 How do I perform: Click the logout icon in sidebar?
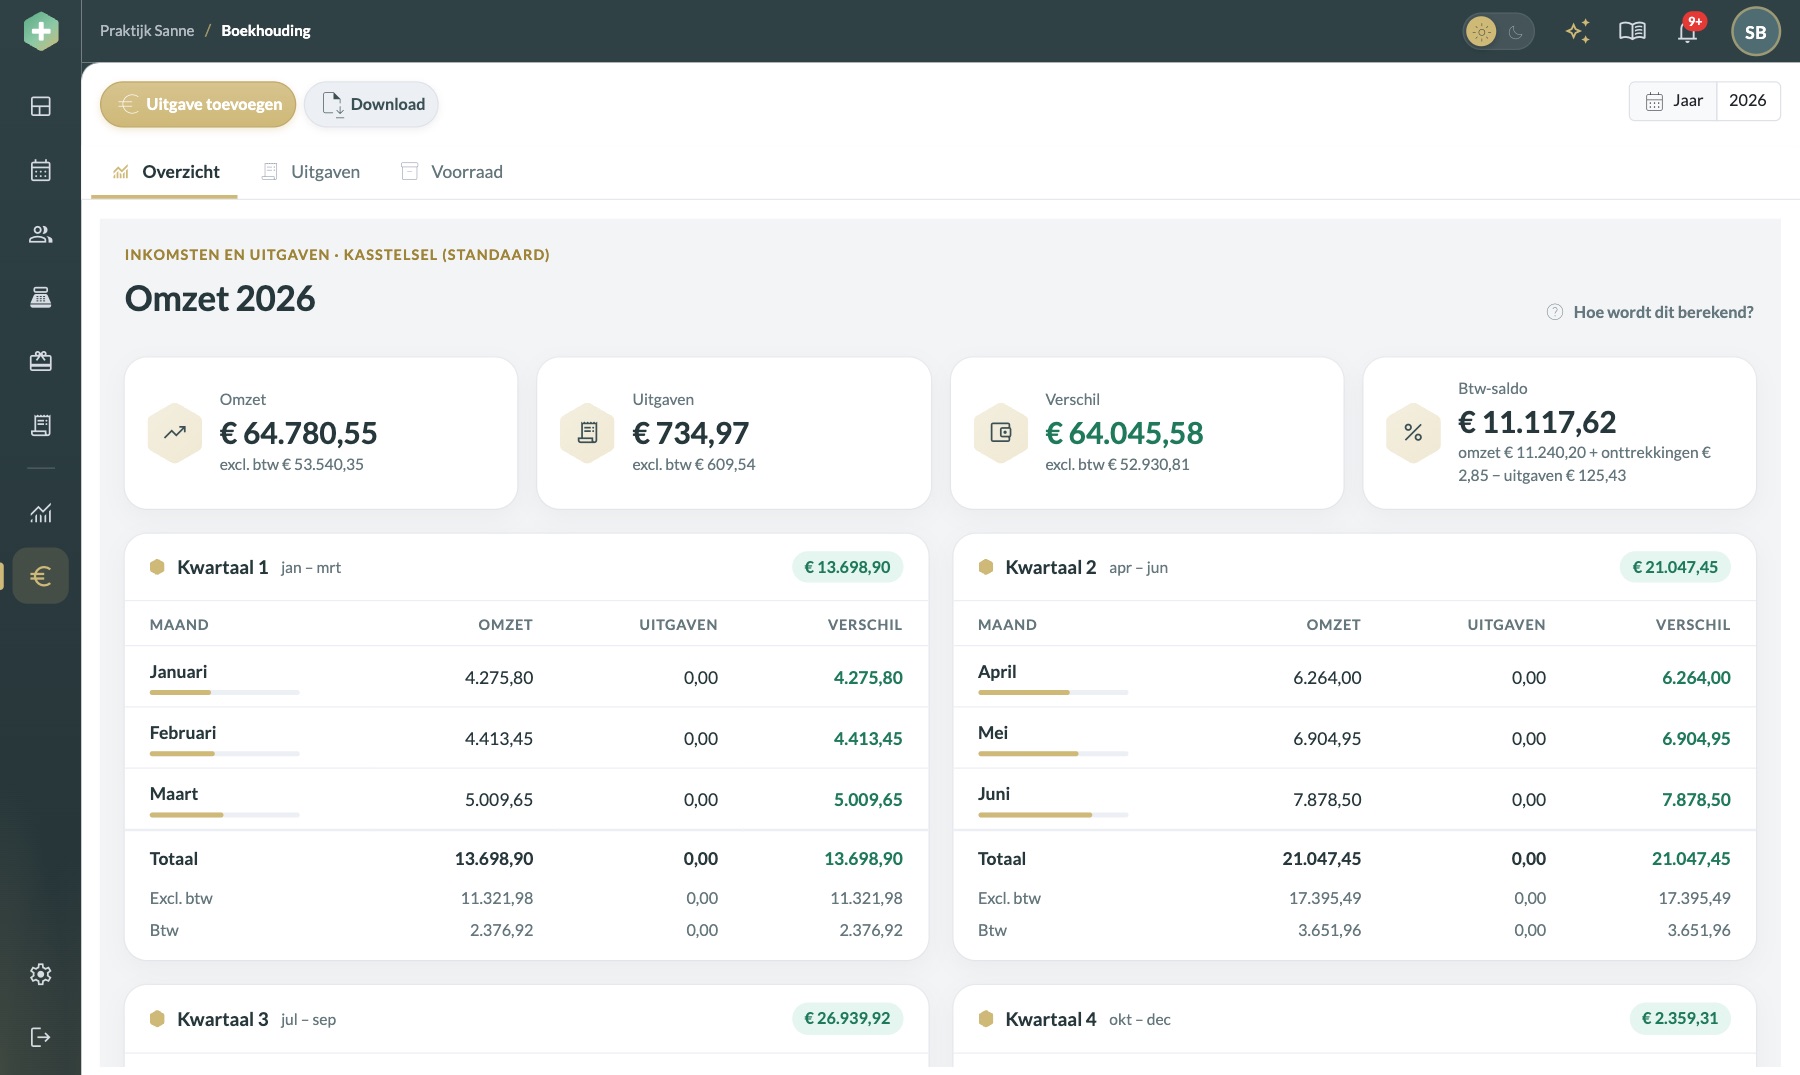tap(41, 1037)
